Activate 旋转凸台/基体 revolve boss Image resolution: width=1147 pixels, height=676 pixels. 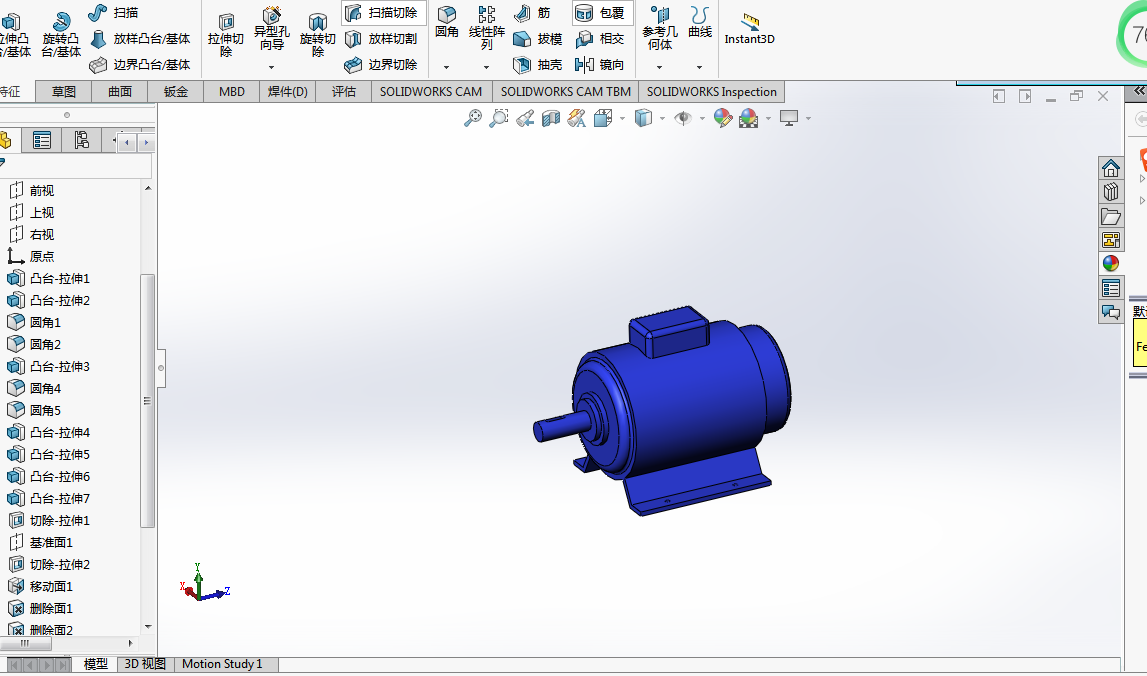pyautogui.click(x=61, y=33)
